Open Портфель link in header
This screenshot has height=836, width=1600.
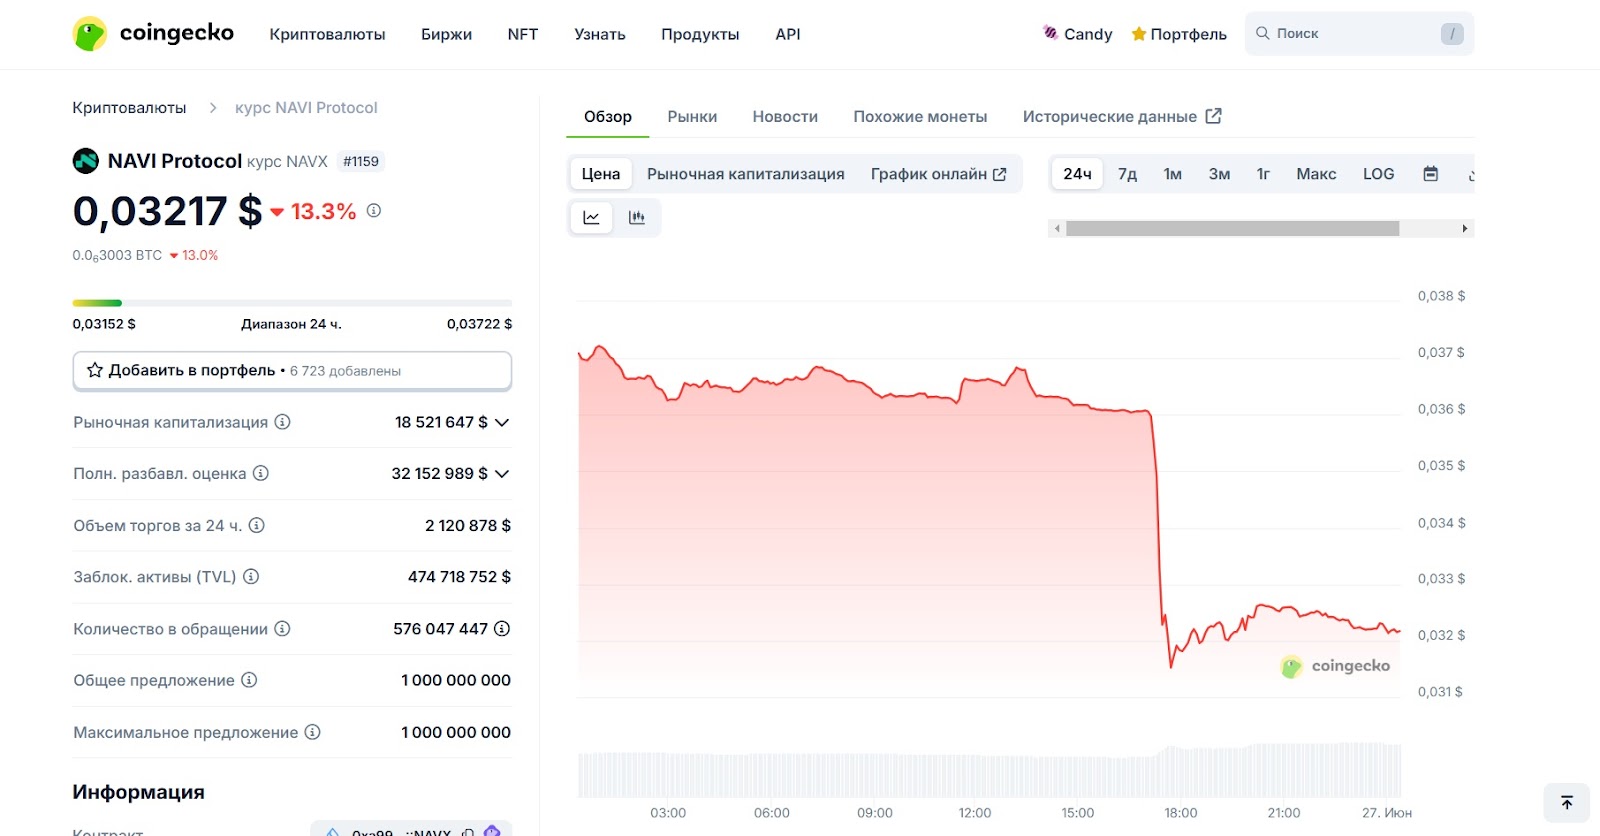(1178, 34)
